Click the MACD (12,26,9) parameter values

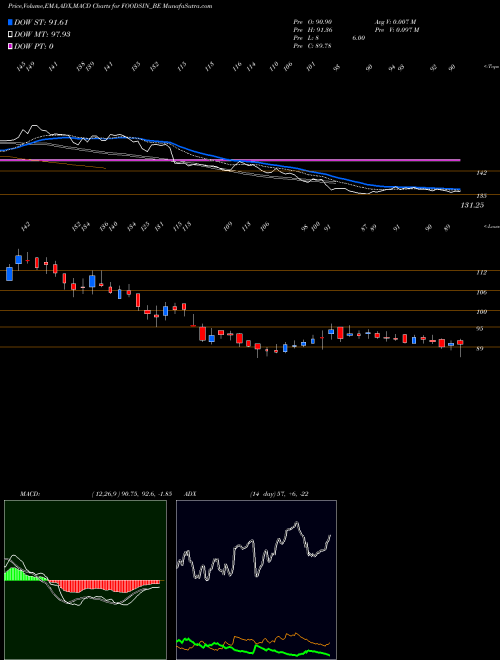tap(131, 494)
